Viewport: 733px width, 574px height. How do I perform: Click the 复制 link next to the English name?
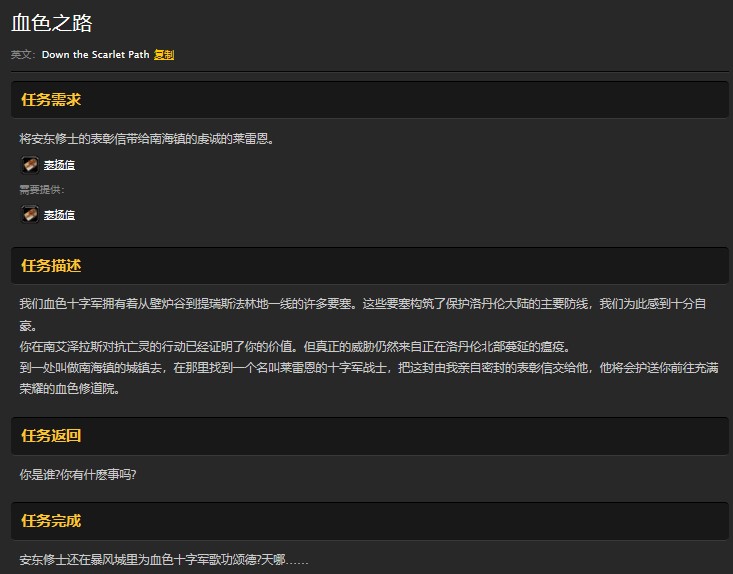coord(164,55)
